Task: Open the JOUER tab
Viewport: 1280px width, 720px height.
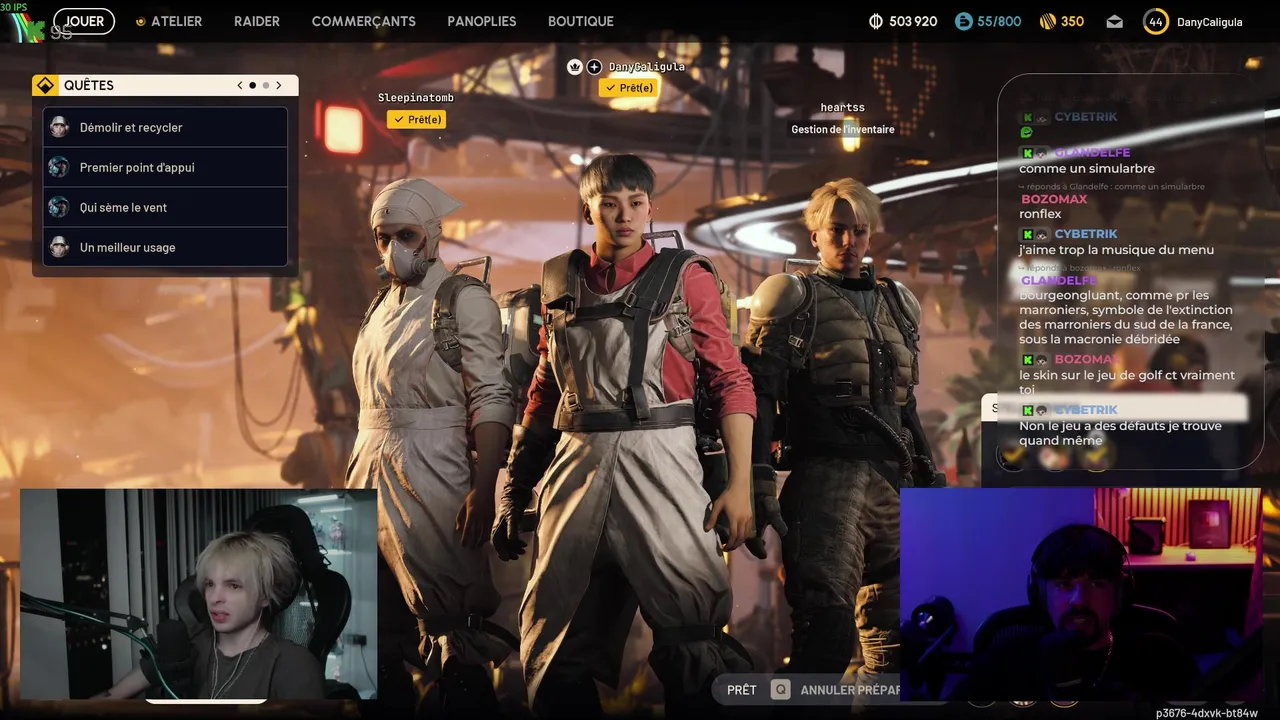Action: pyautogui.click(x=84, y=21)
